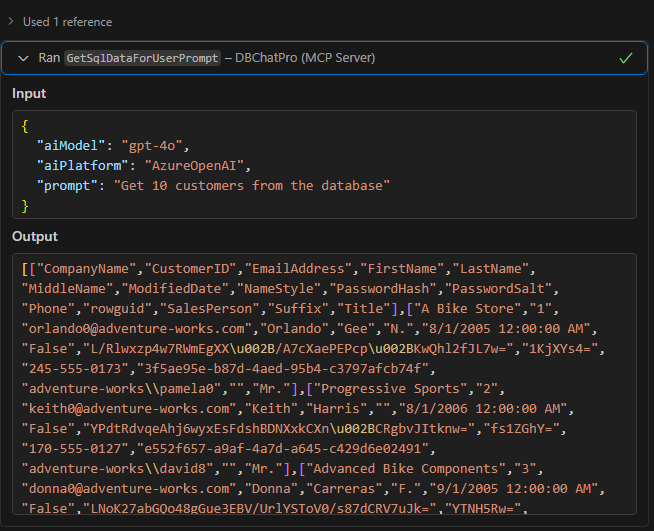Click the "170-555-0127" phone number
Screen dimensions: 654x531
point(75,449)
